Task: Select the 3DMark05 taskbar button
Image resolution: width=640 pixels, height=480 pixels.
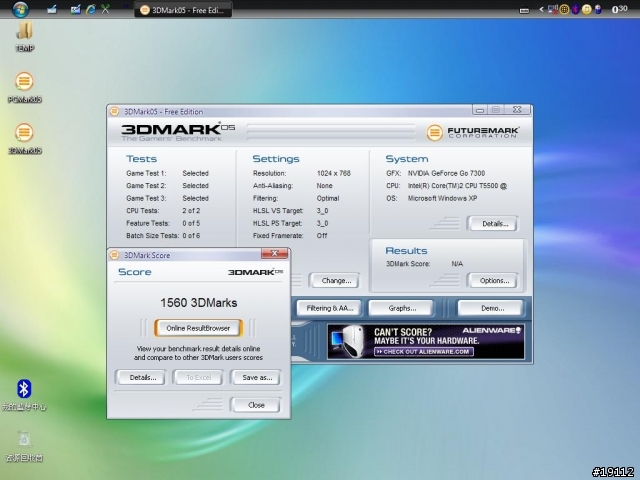Action: tap(183, 10)
